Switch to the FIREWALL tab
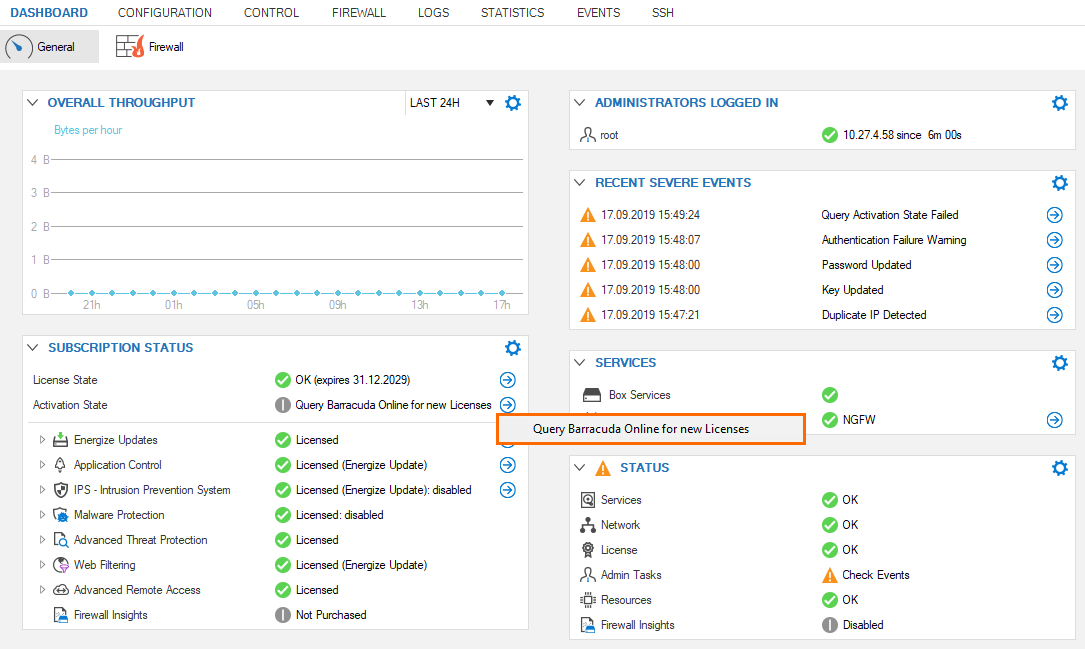Screen dimensions: 1085x649 pyautogui.click(x=358, y=13)
